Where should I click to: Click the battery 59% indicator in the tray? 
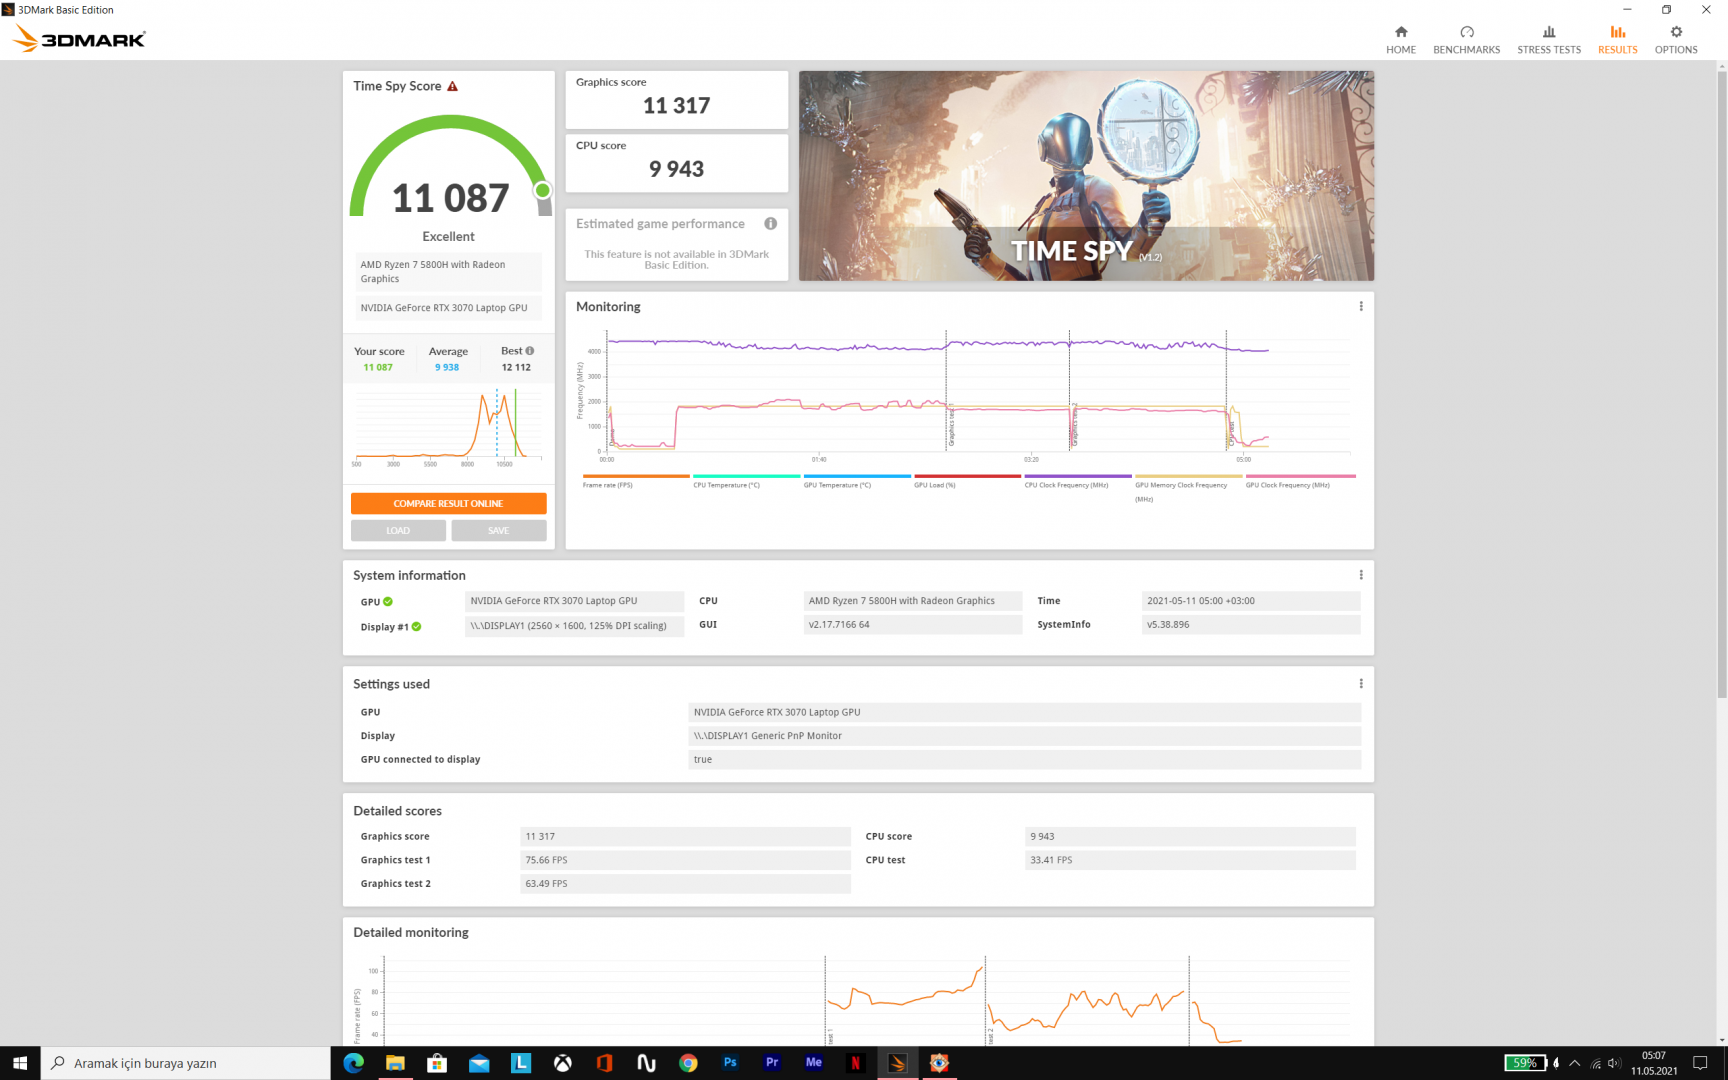tap(1525, 1063)
